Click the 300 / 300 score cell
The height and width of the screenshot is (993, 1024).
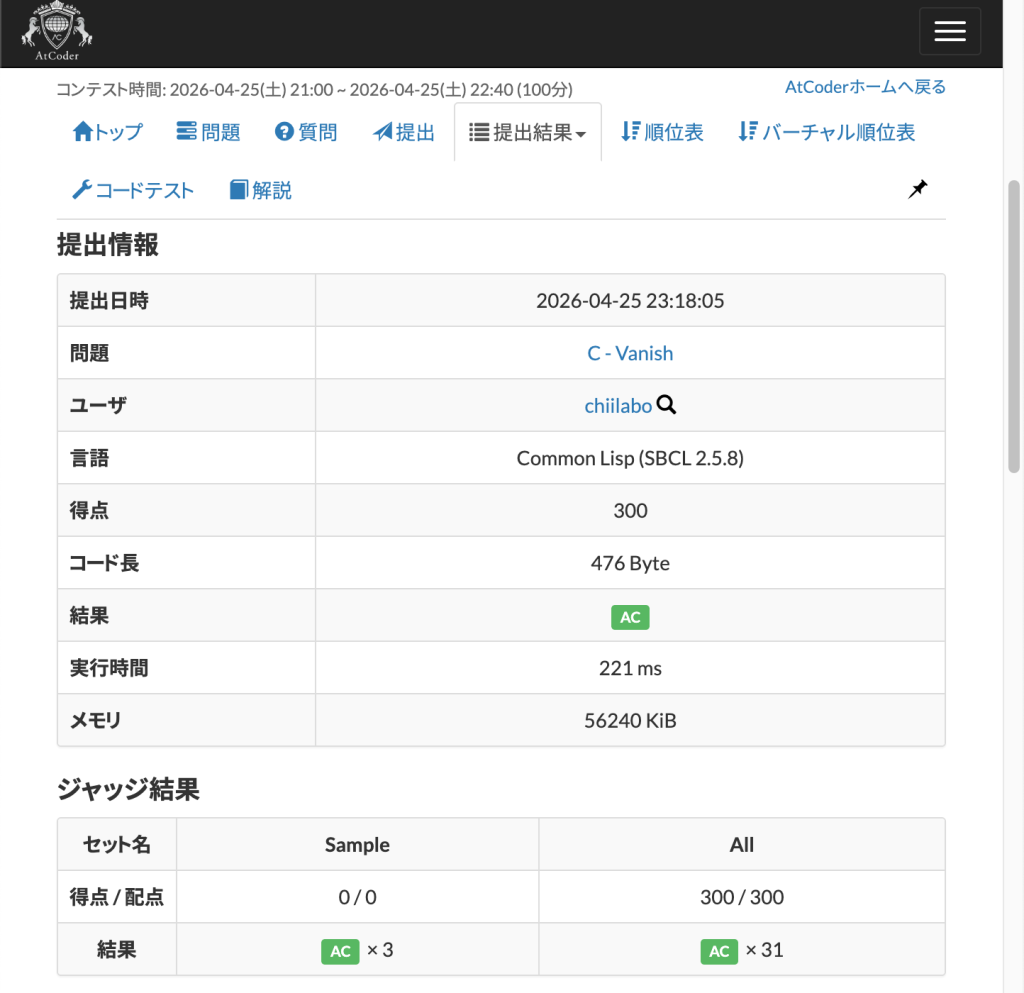741,897
